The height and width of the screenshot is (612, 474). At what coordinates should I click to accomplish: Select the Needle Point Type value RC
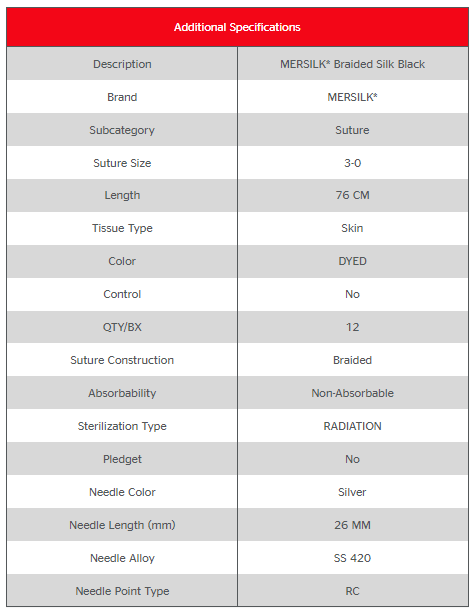point(352,591)
